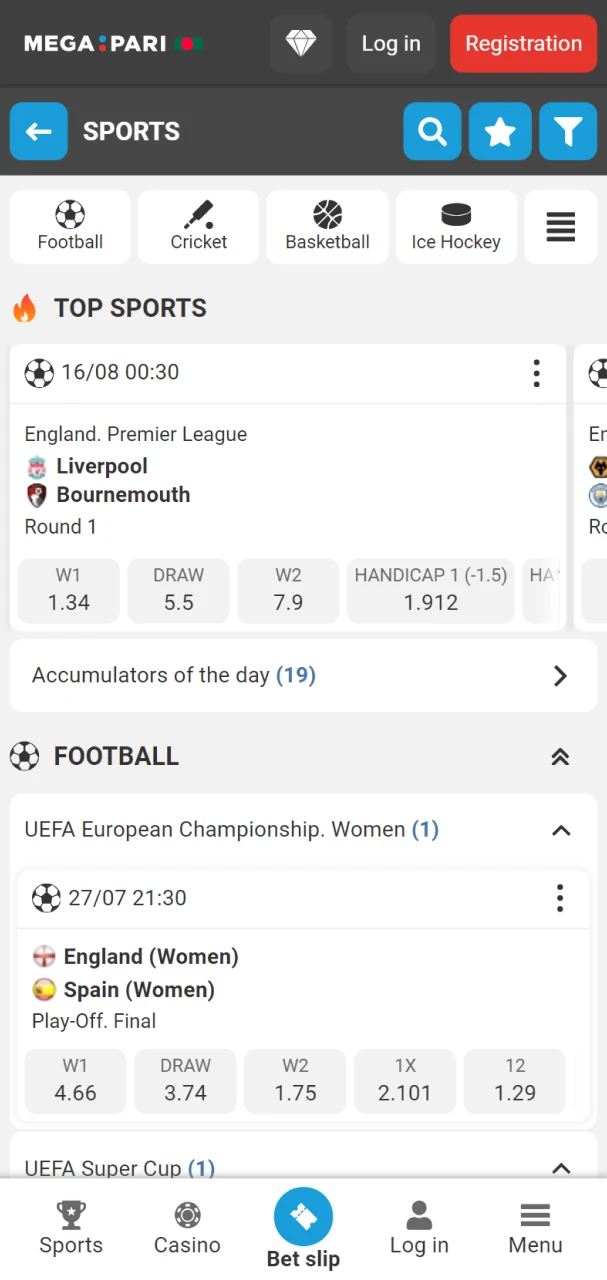Click the diamond VIP icon in header
This screenshot has width=607, height=1280.
301,44
